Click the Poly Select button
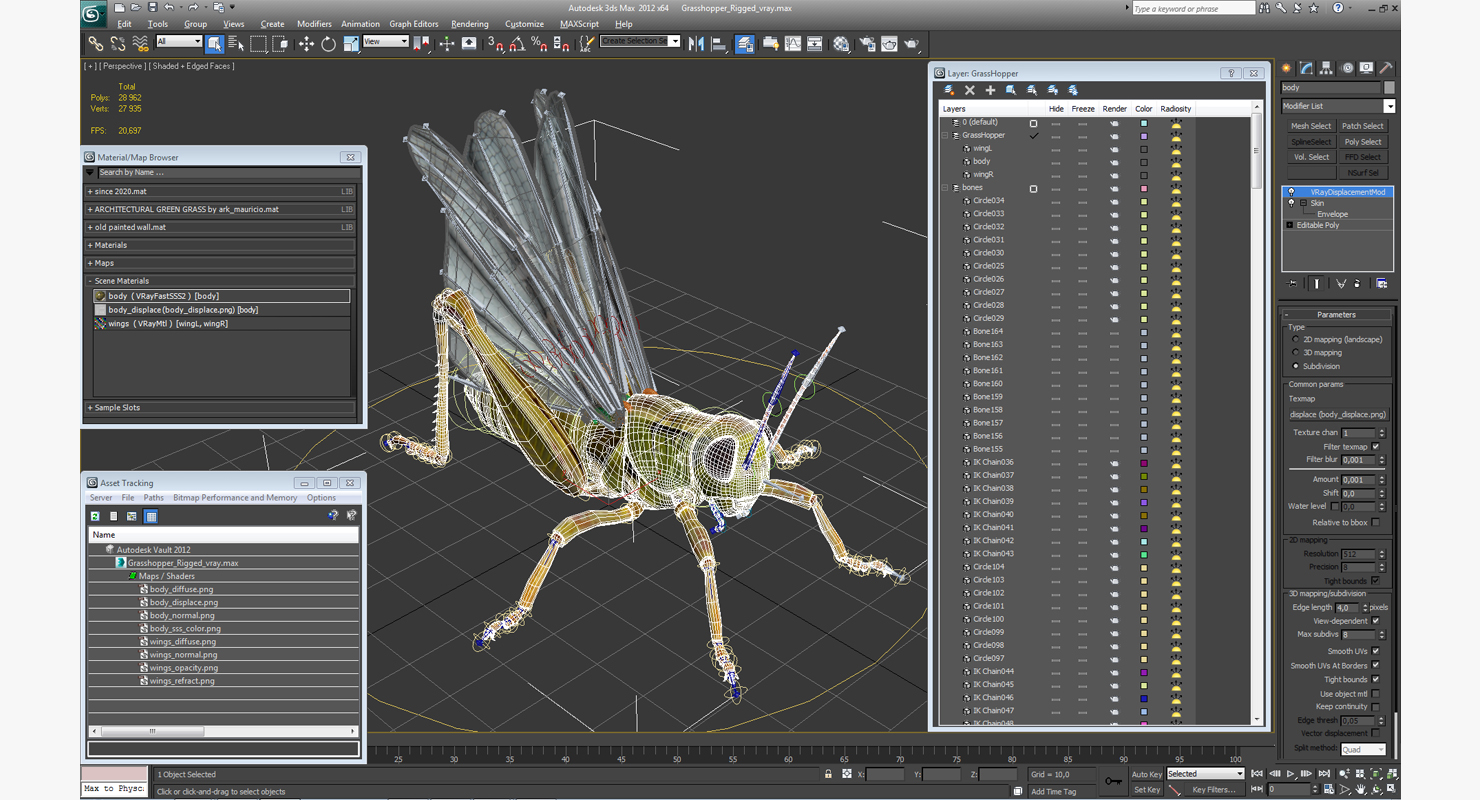 coord(1362,142)
